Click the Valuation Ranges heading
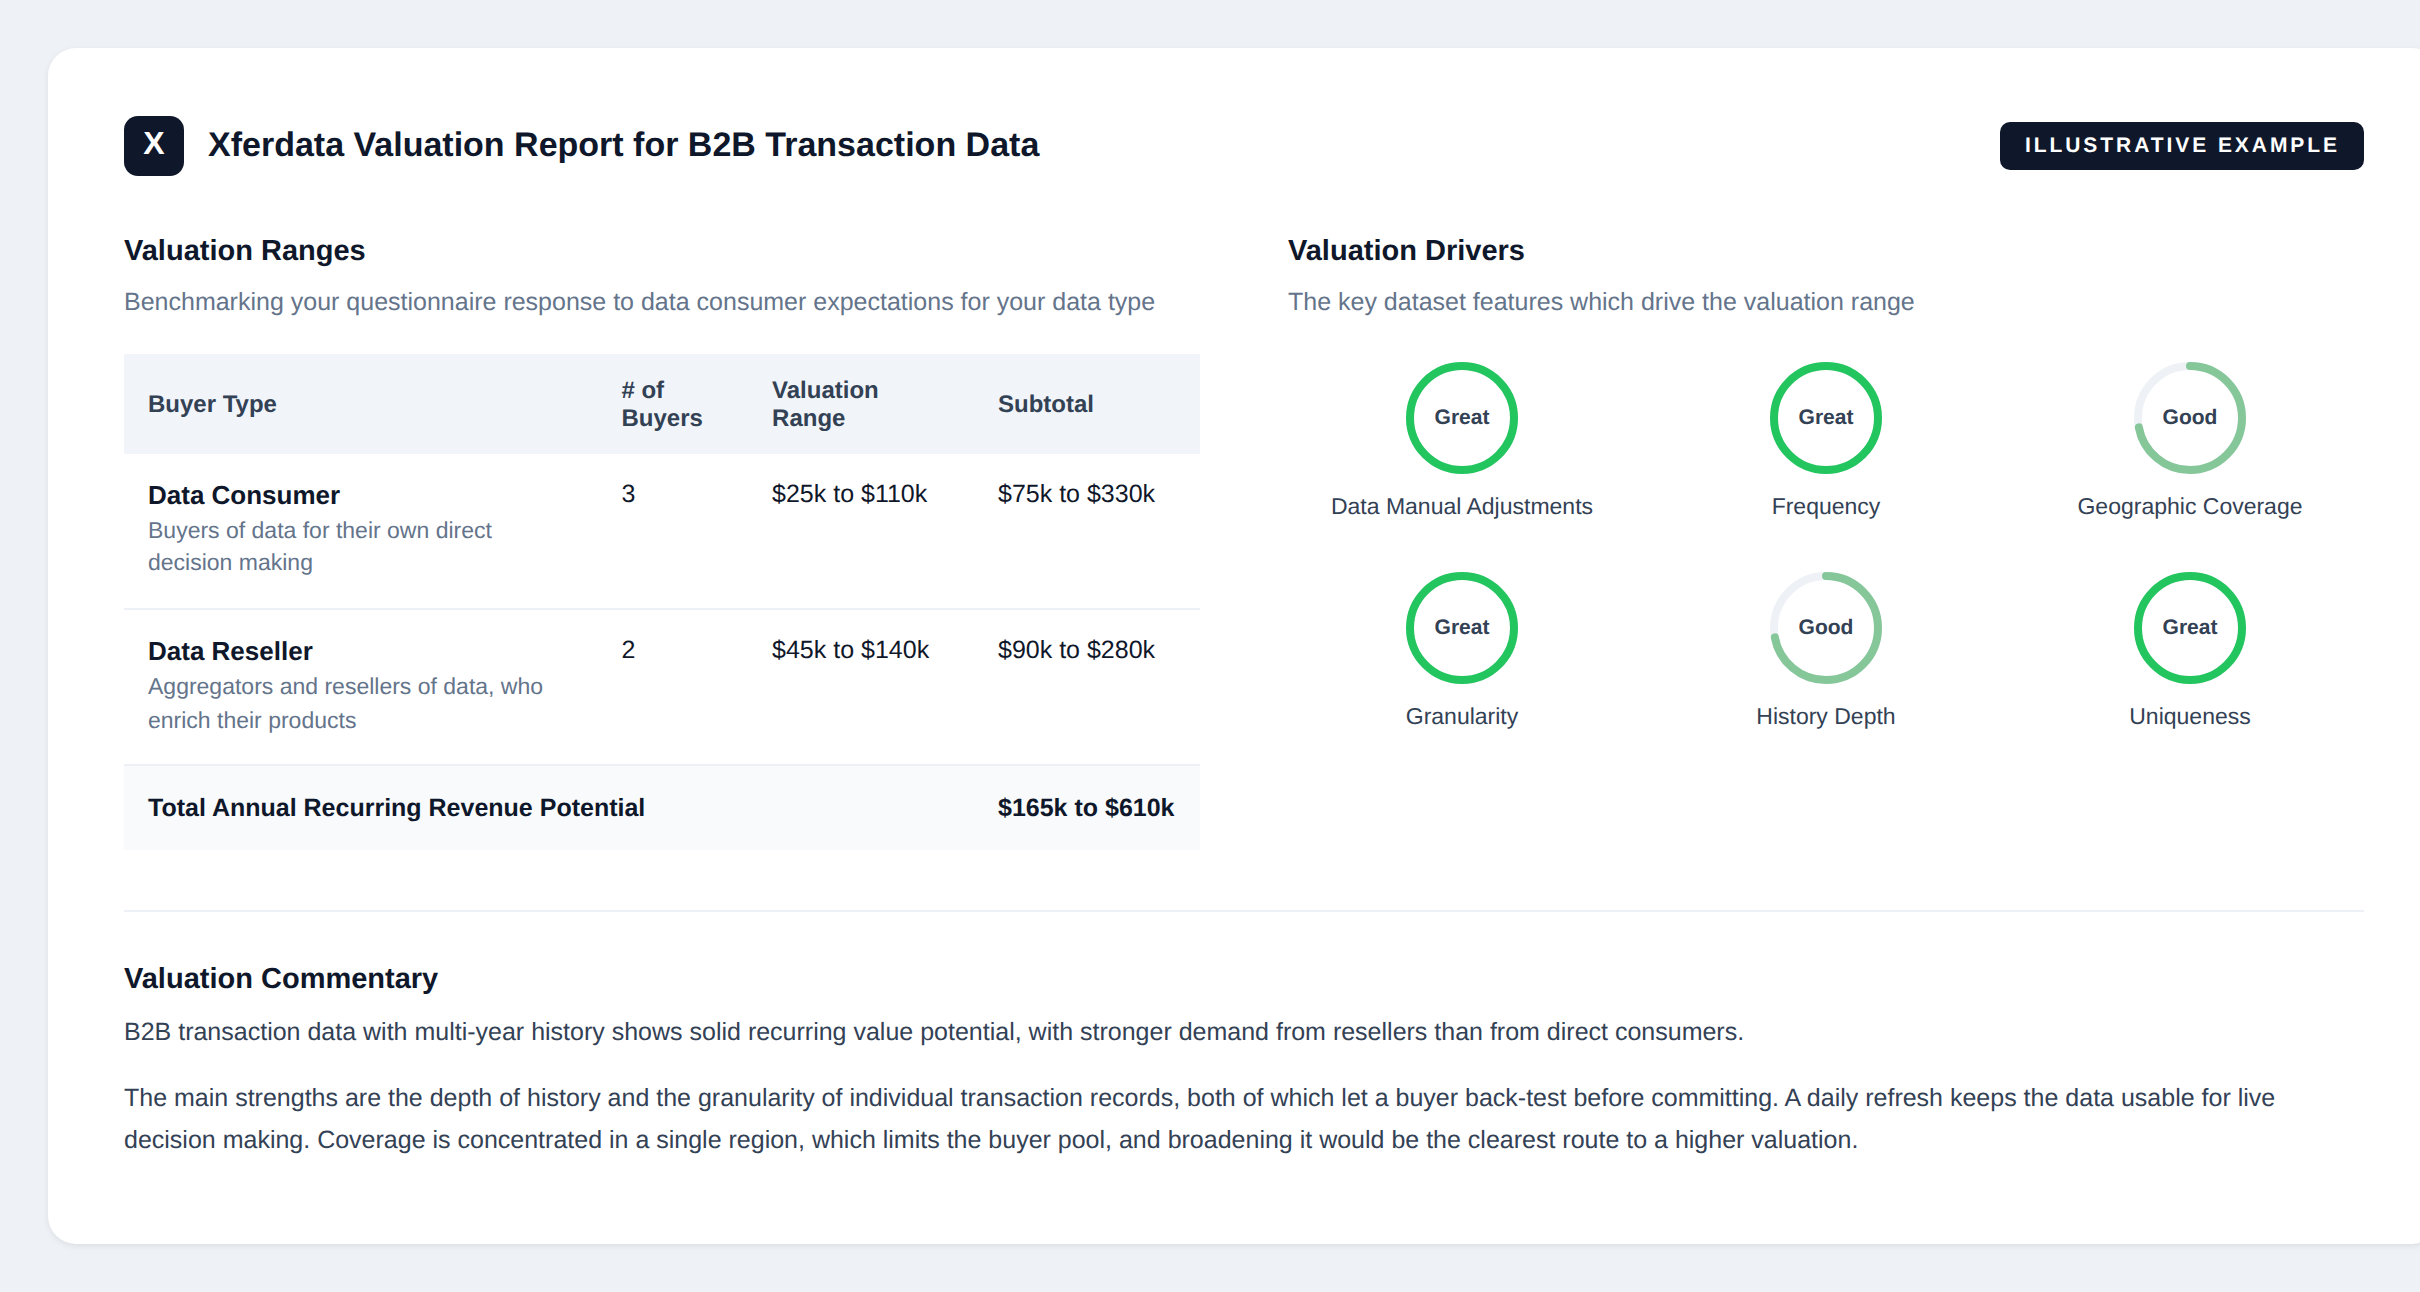This screenshot has height=1292, width=2420. coord(244,250)
